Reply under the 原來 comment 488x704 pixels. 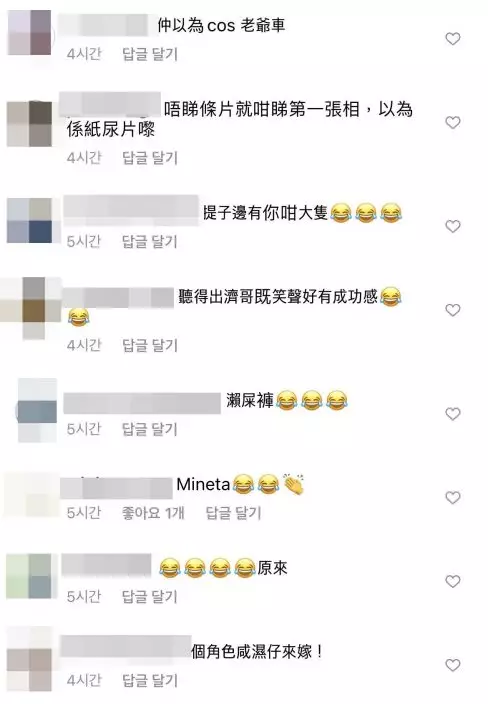click(x=150, y=597)
